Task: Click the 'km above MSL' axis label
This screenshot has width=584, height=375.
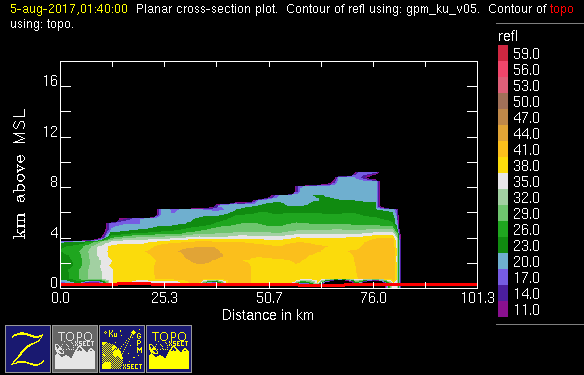Action: pyautogui.click(x=20, y=174)
